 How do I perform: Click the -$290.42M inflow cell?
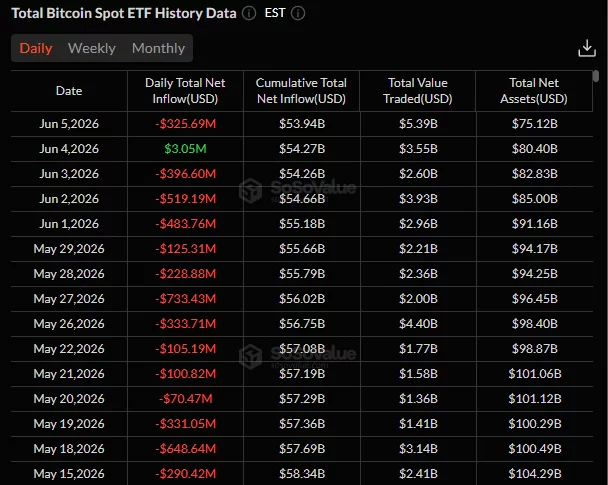[186, 474]
